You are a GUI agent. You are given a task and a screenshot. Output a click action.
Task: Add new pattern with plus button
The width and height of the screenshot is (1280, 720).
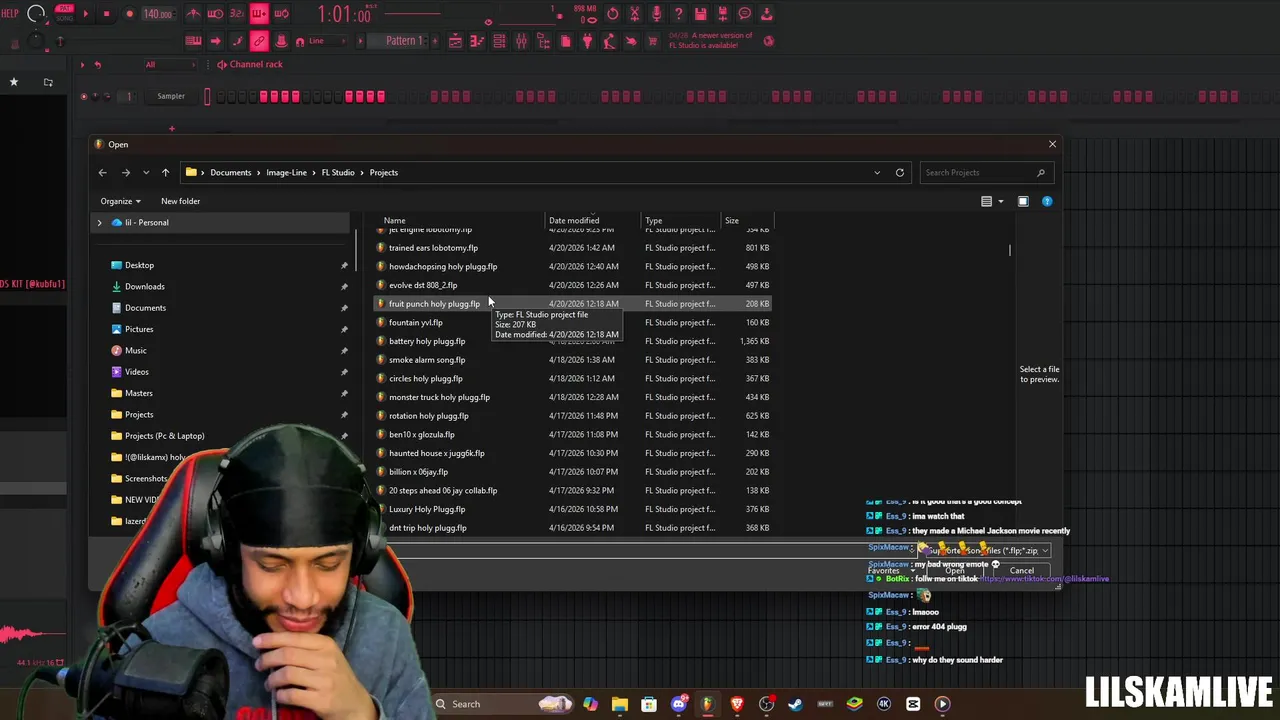[x=434, y=41]
